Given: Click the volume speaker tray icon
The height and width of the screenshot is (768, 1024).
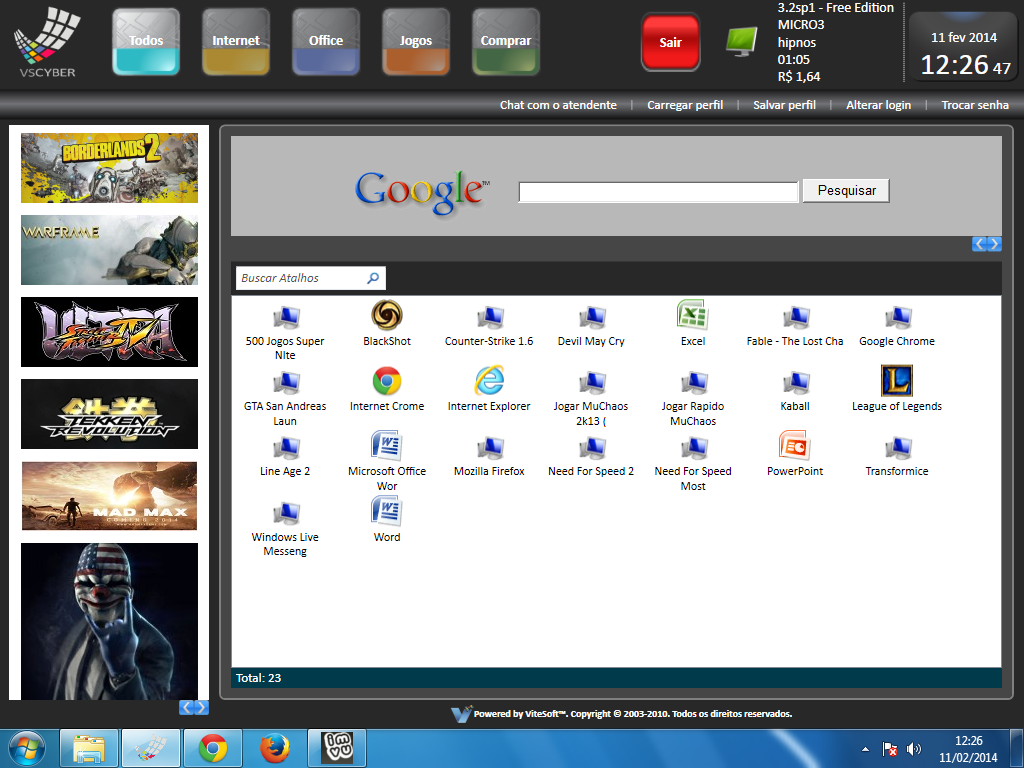Looking at the screenshot, I should point(914,749).
